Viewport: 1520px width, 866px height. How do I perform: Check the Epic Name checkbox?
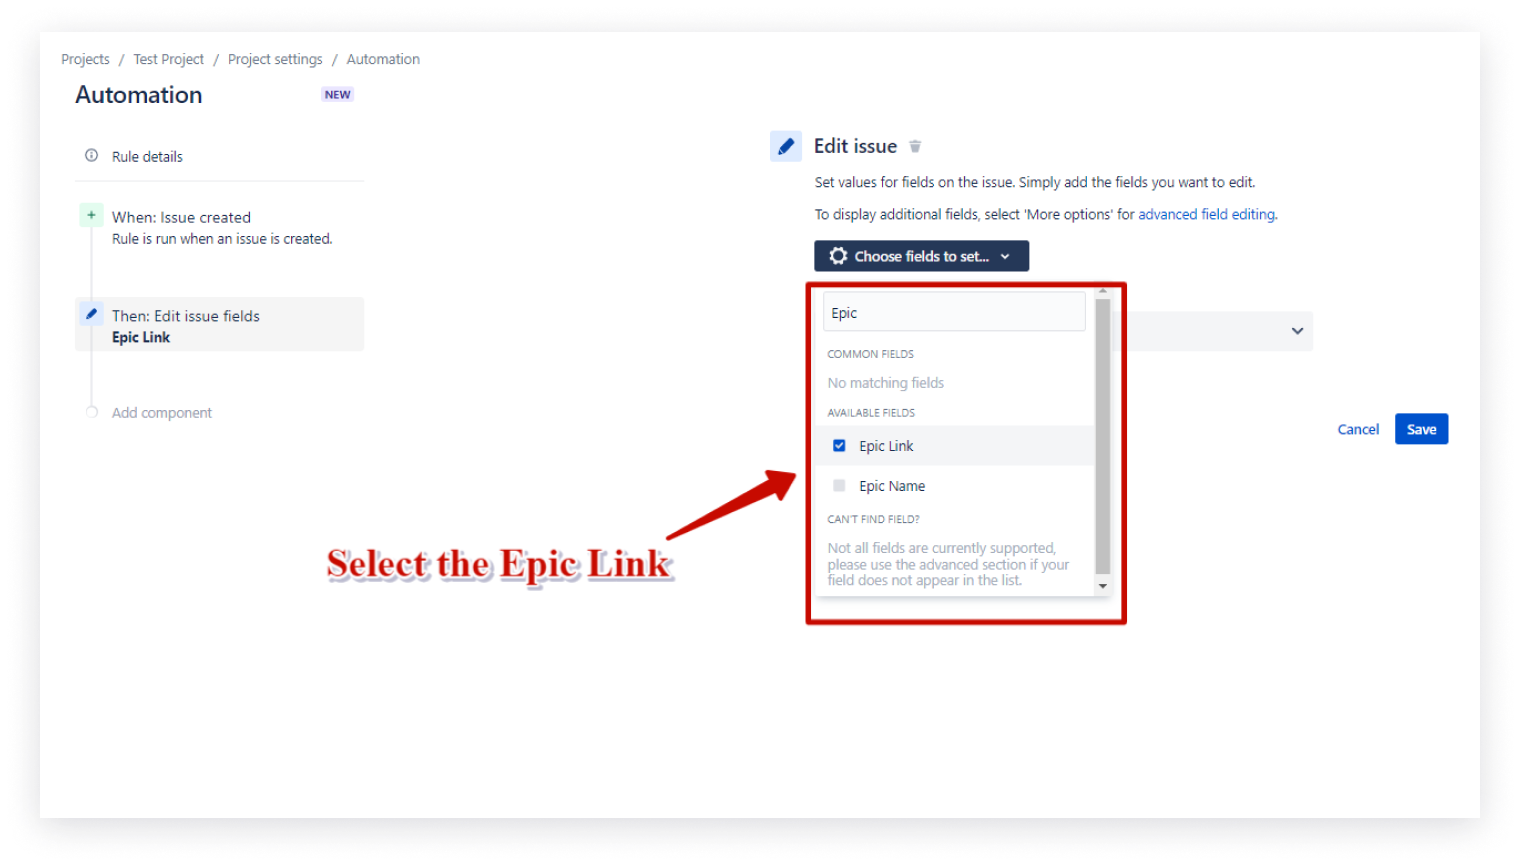pyautogui.click(x=839, y=486)
